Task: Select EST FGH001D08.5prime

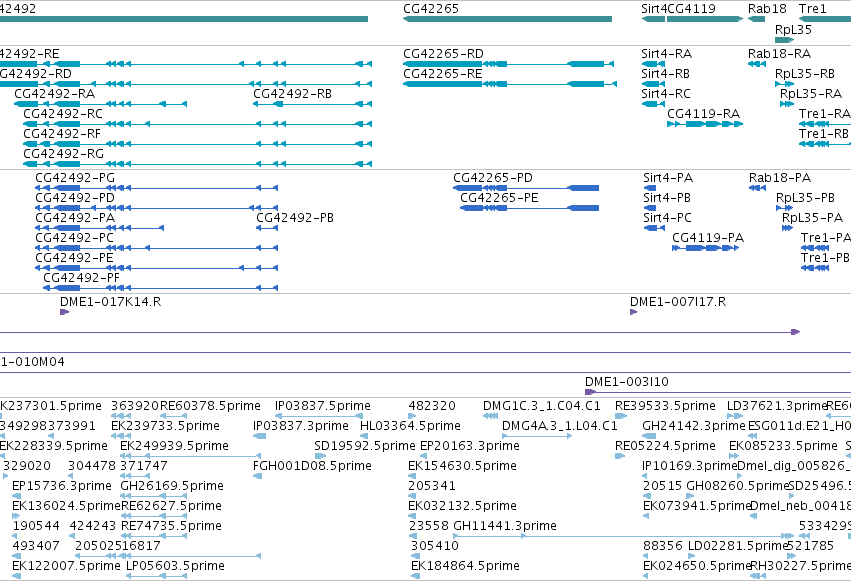Action: [x=257, y=476]
